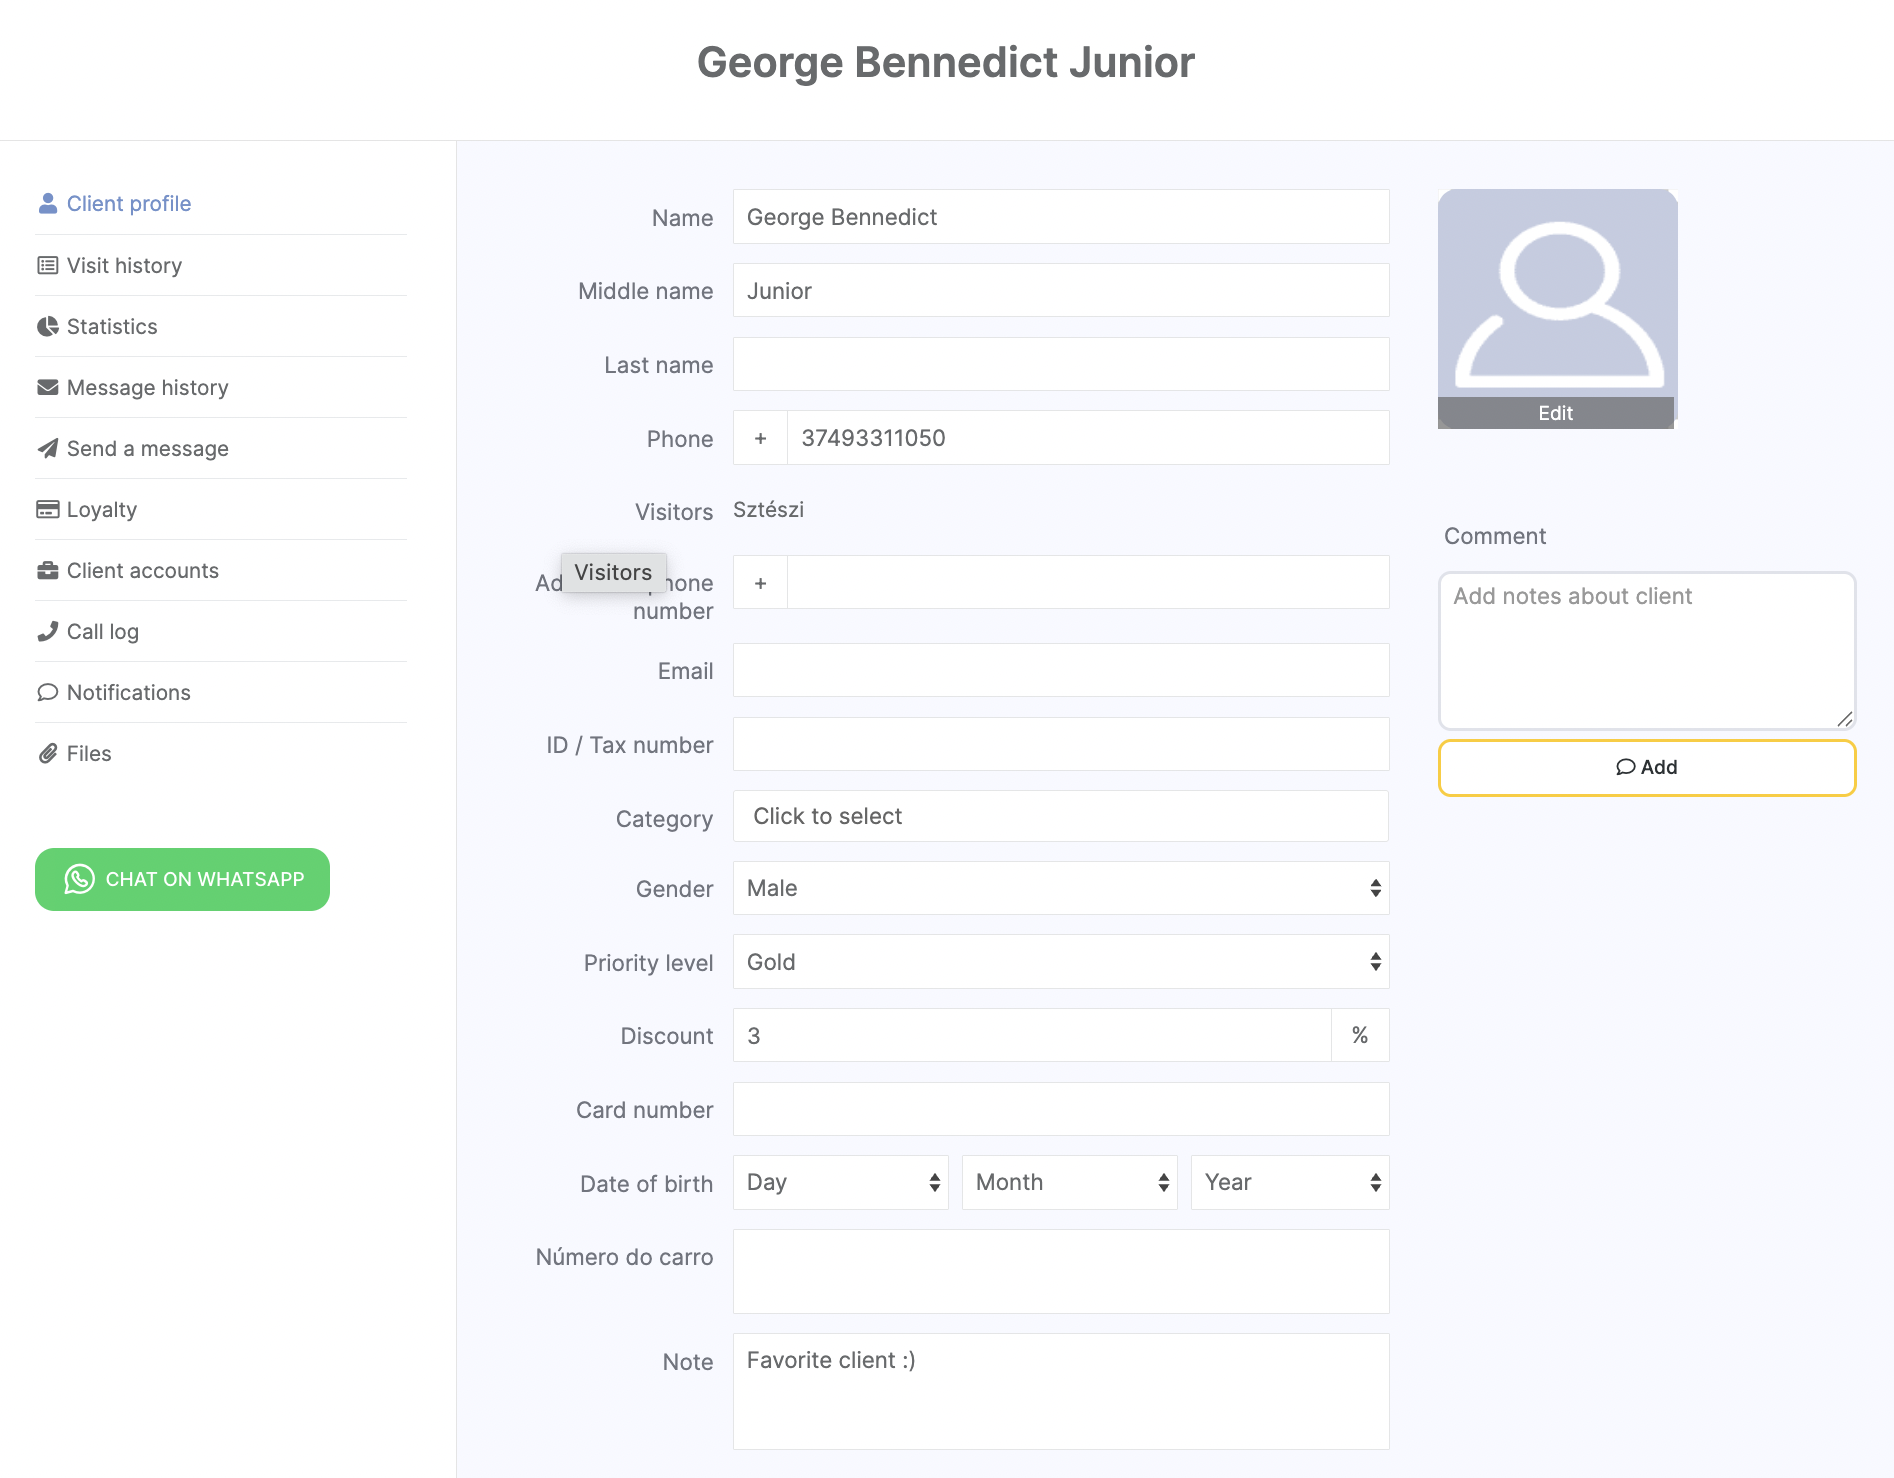Open the Category click-to-select field
This screenshot has height=1478, width=1894.
click(1060, 817)
